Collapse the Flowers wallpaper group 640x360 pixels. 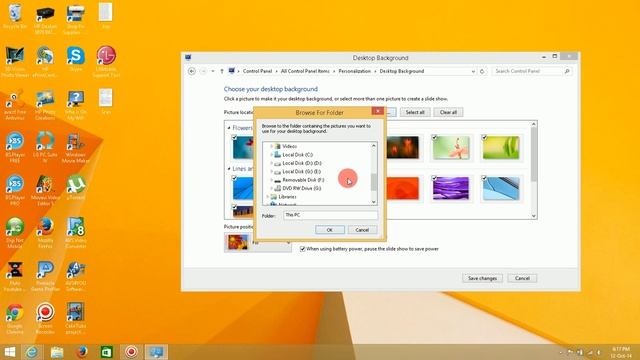(229, 128)
